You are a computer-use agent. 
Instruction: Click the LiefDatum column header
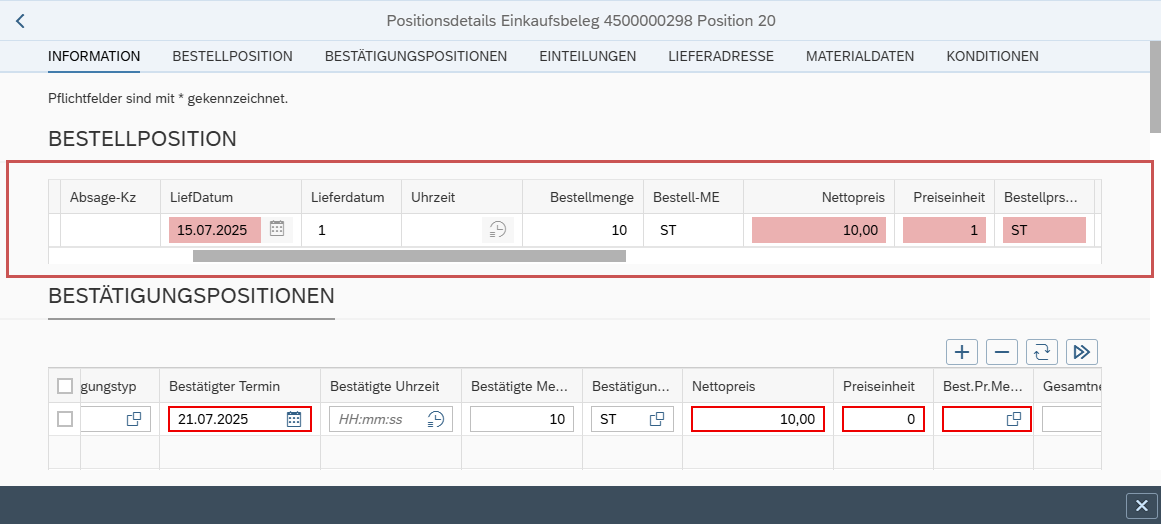coord(231,197)
